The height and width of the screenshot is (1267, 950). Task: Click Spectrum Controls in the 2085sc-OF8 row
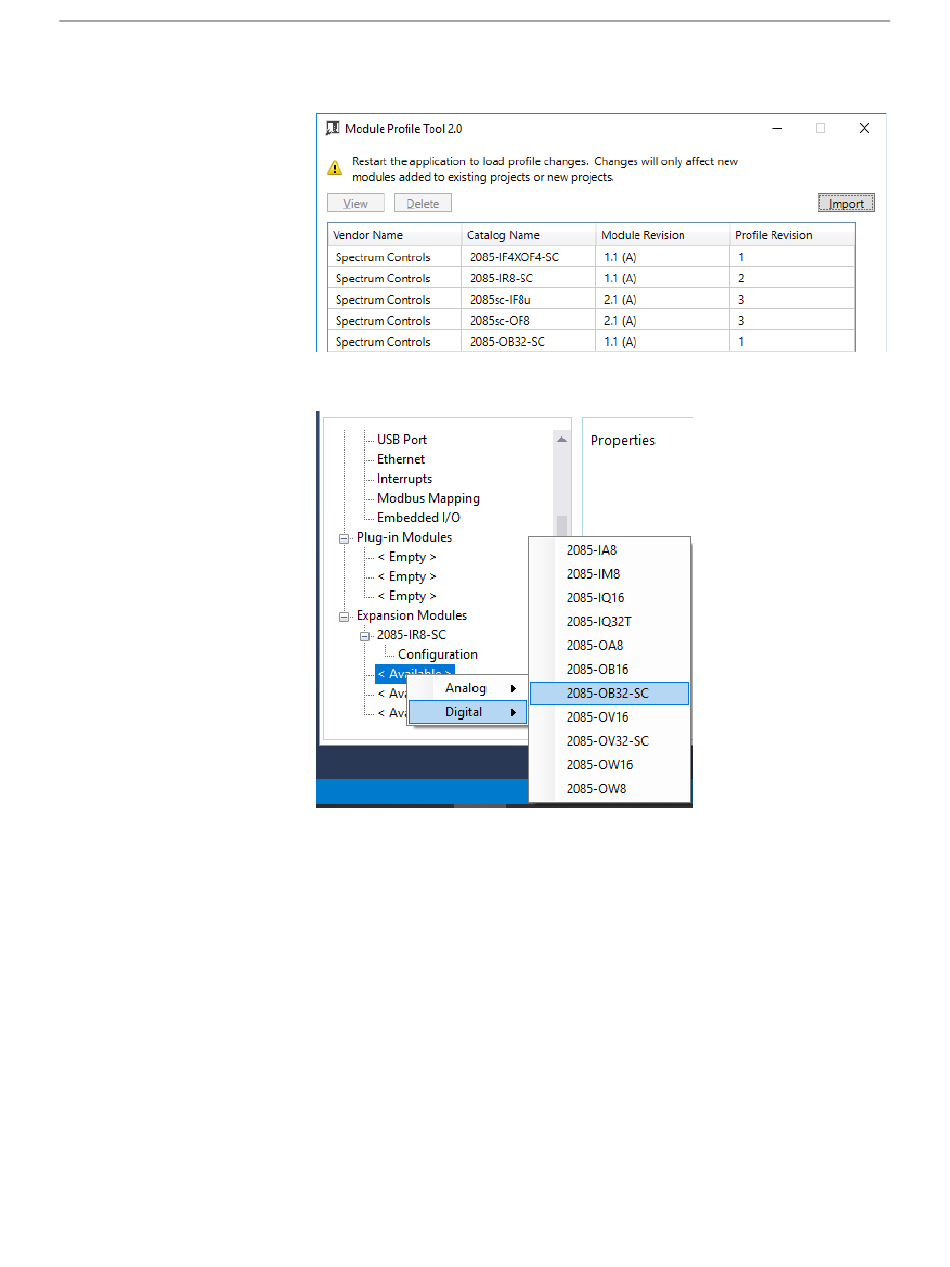click(x=383, y=321)
